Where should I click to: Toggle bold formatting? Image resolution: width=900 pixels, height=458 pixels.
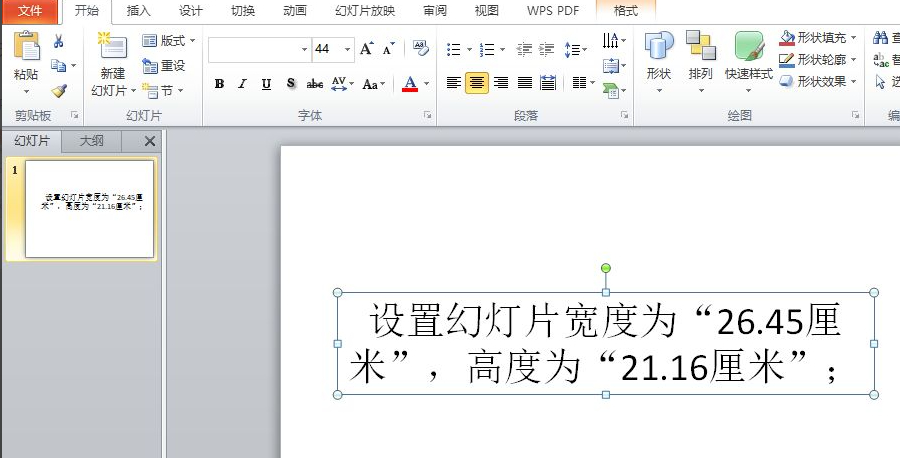point(219,84)
